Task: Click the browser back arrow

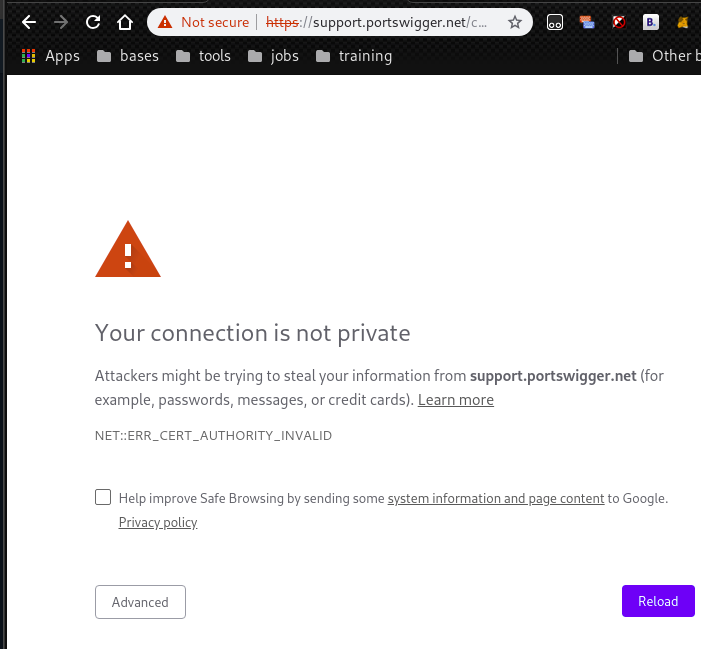Action: tap(29, 21)
